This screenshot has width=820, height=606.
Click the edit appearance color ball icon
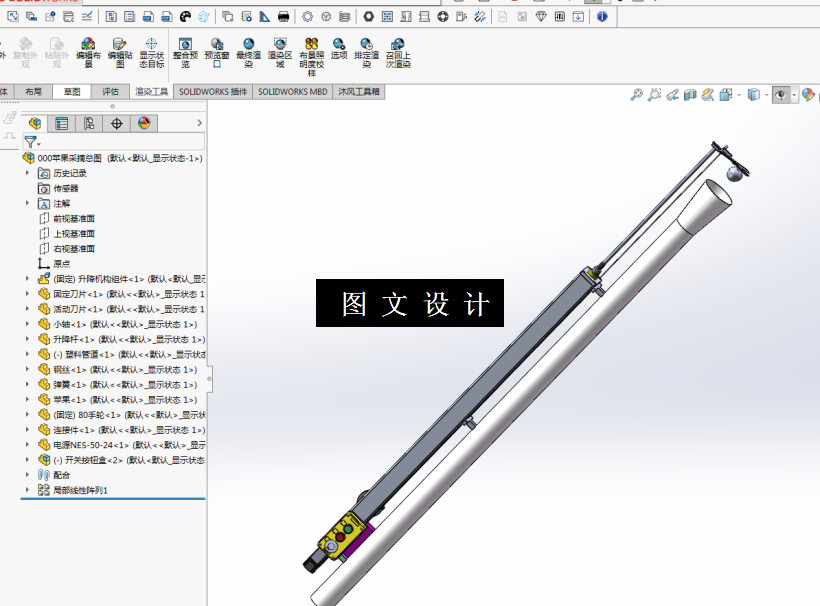(x=808, y=95)
